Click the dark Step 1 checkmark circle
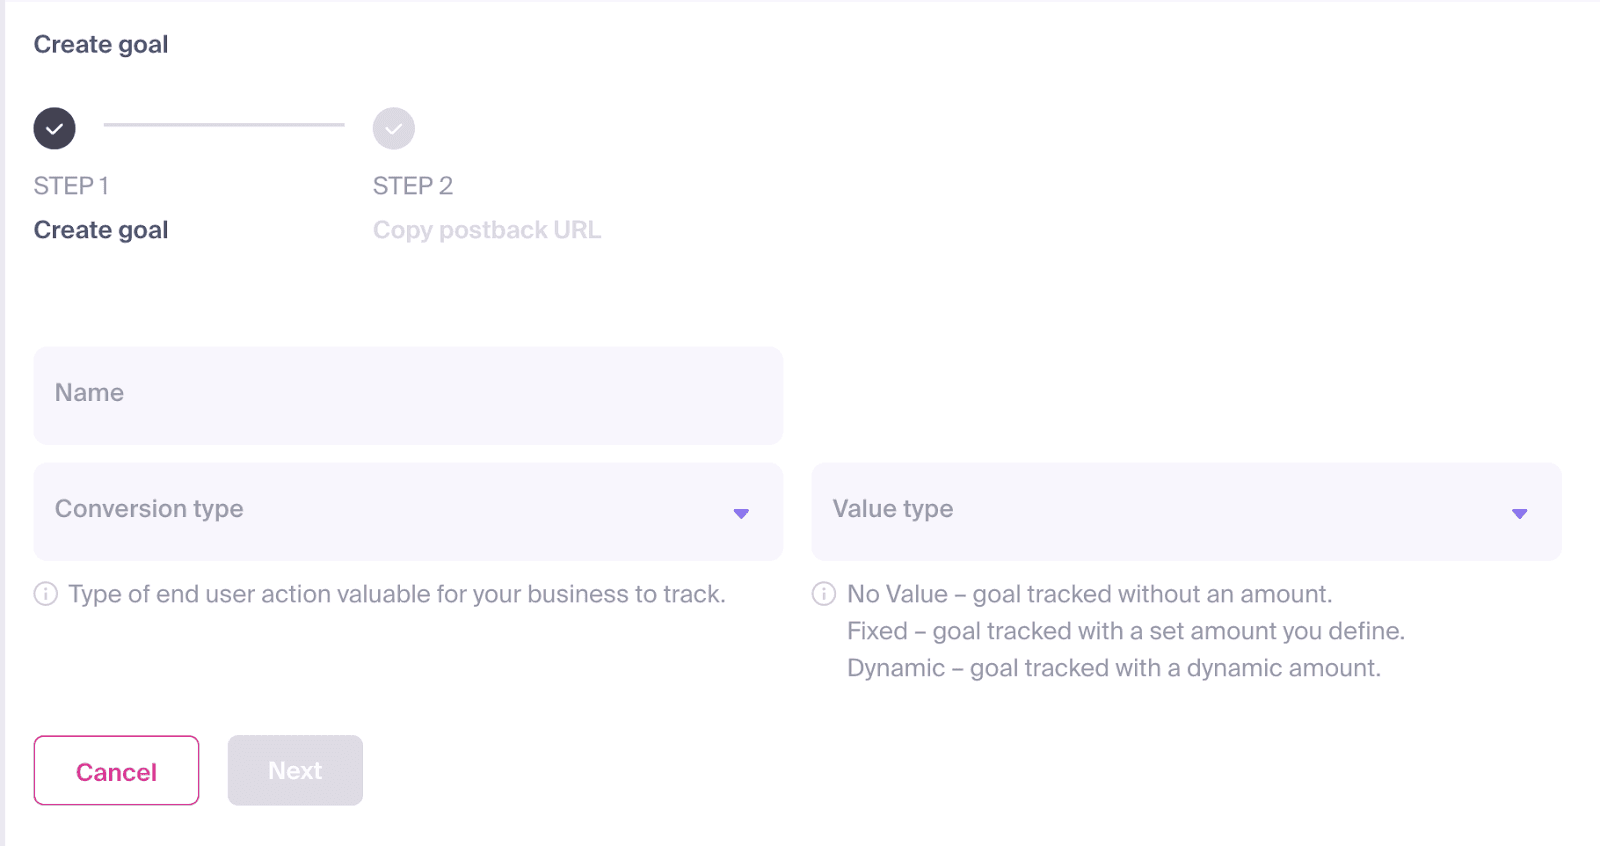This screenshot has width=1600, height=846. pyautogui.click(x=55, y=129)
